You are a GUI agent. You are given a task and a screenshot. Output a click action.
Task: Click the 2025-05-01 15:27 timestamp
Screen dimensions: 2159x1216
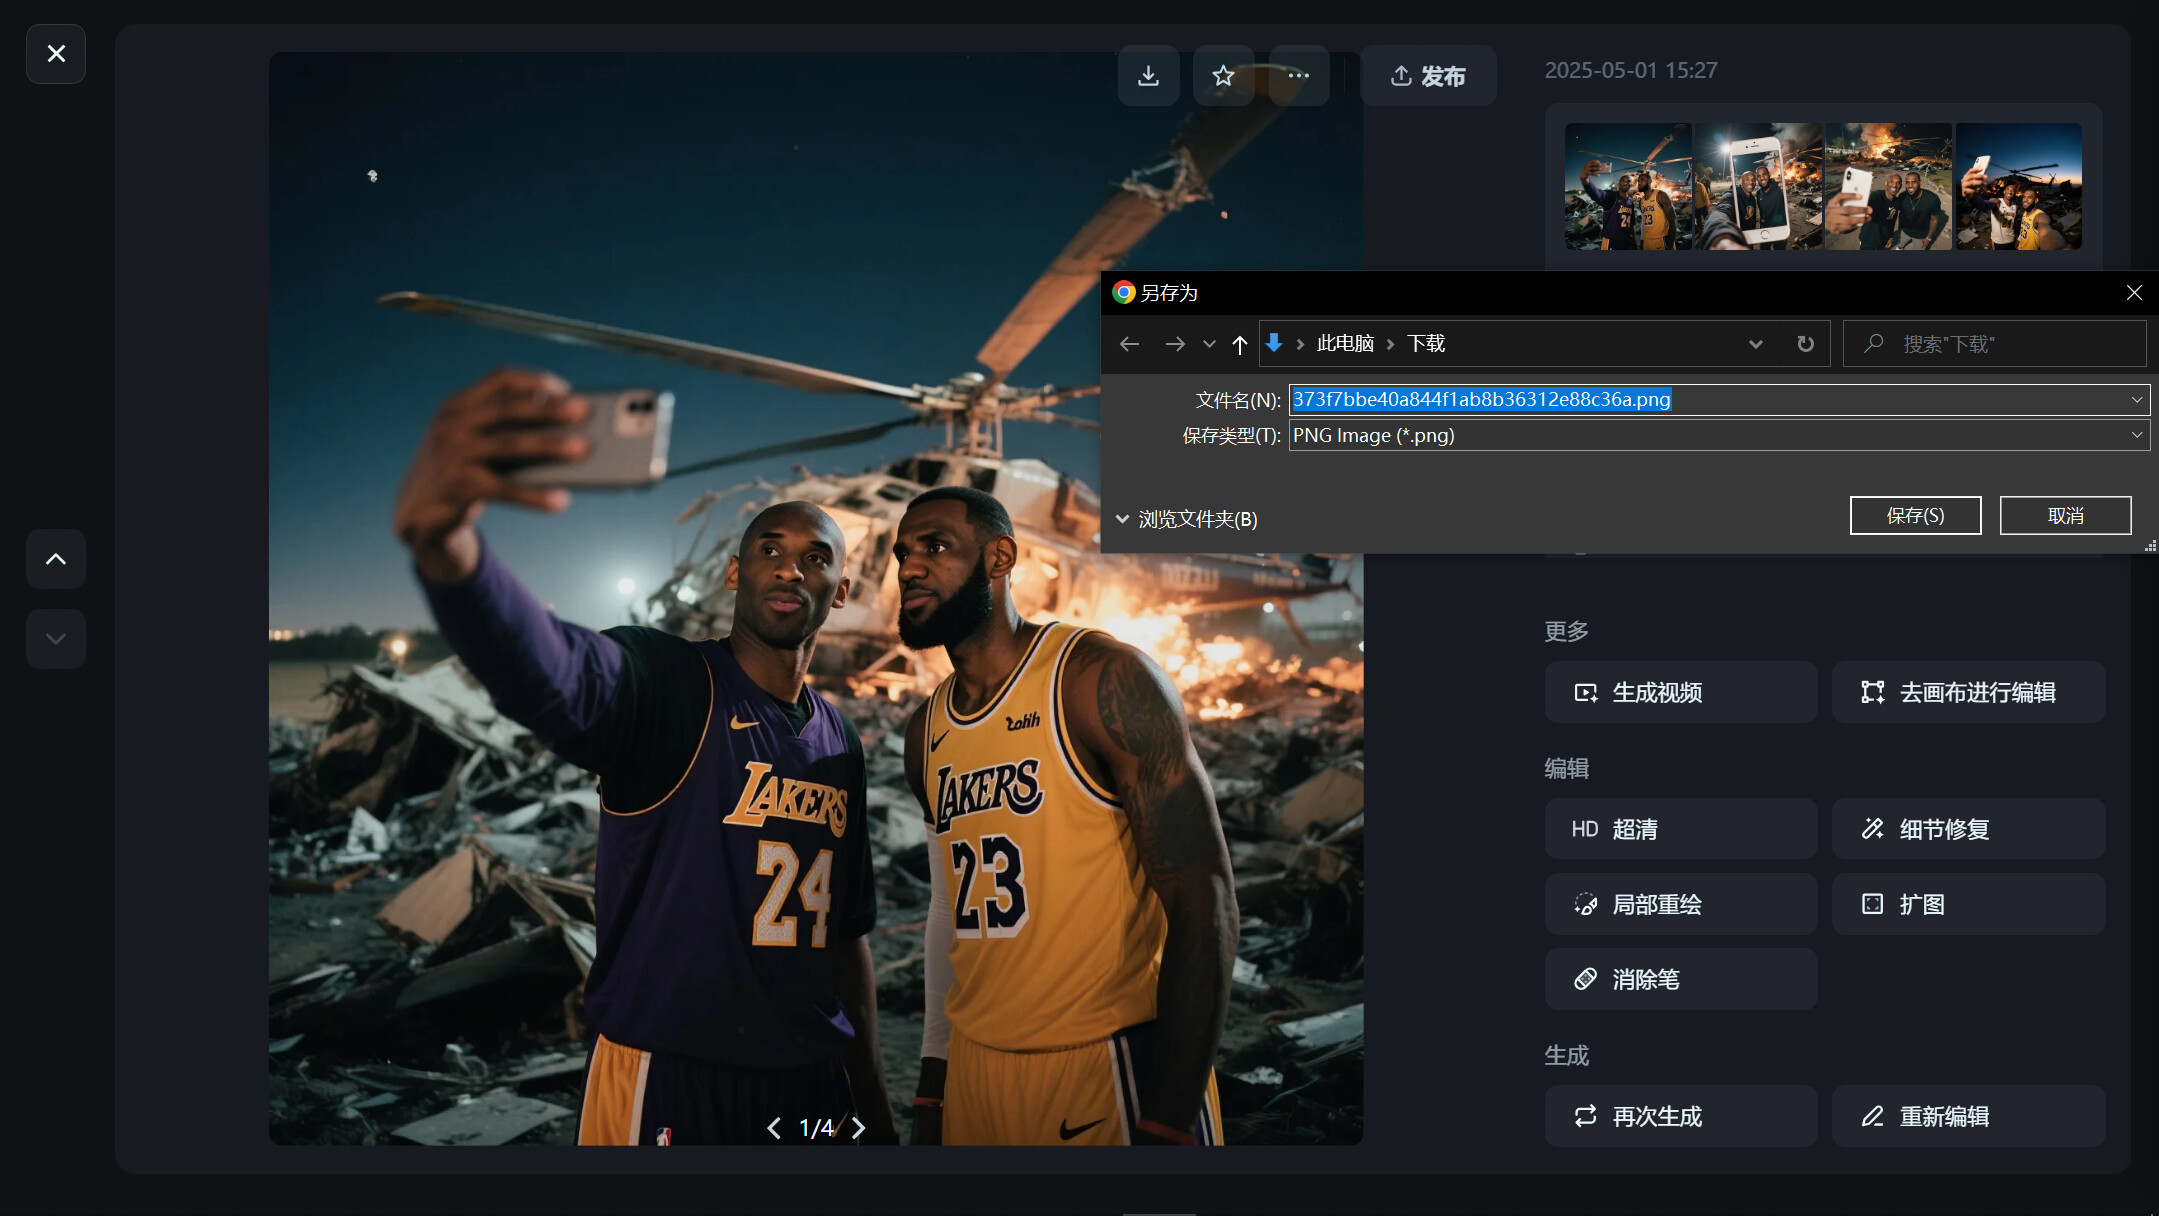[x=1631, y=71]
